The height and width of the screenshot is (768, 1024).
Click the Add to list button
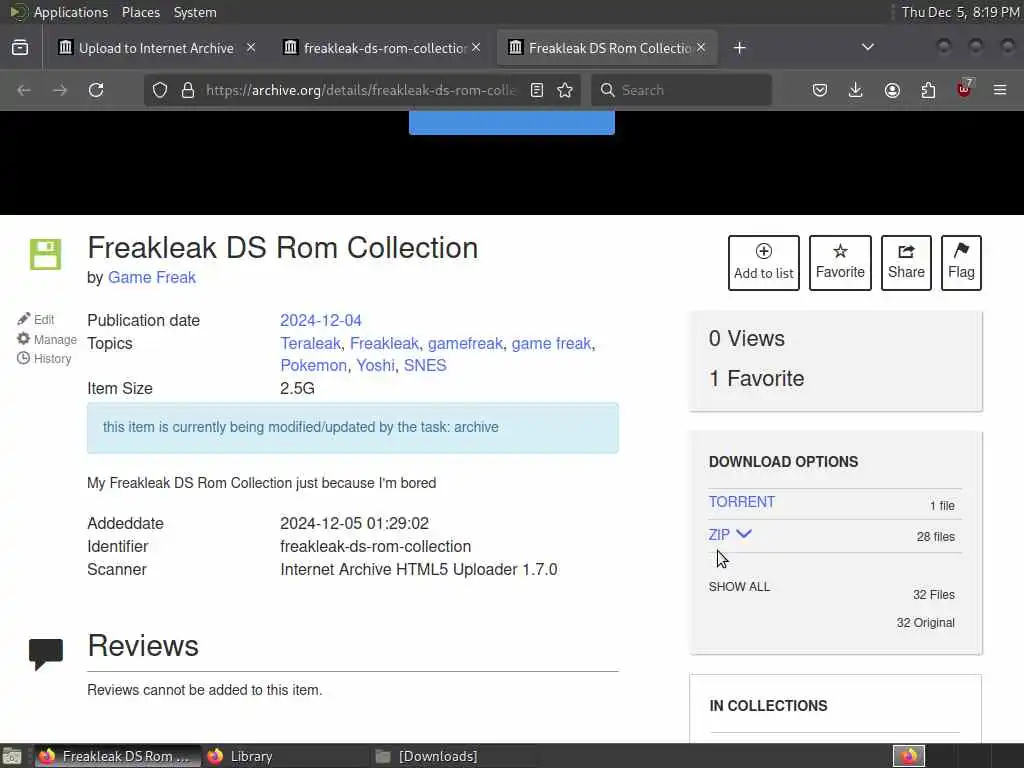point(763,263)
